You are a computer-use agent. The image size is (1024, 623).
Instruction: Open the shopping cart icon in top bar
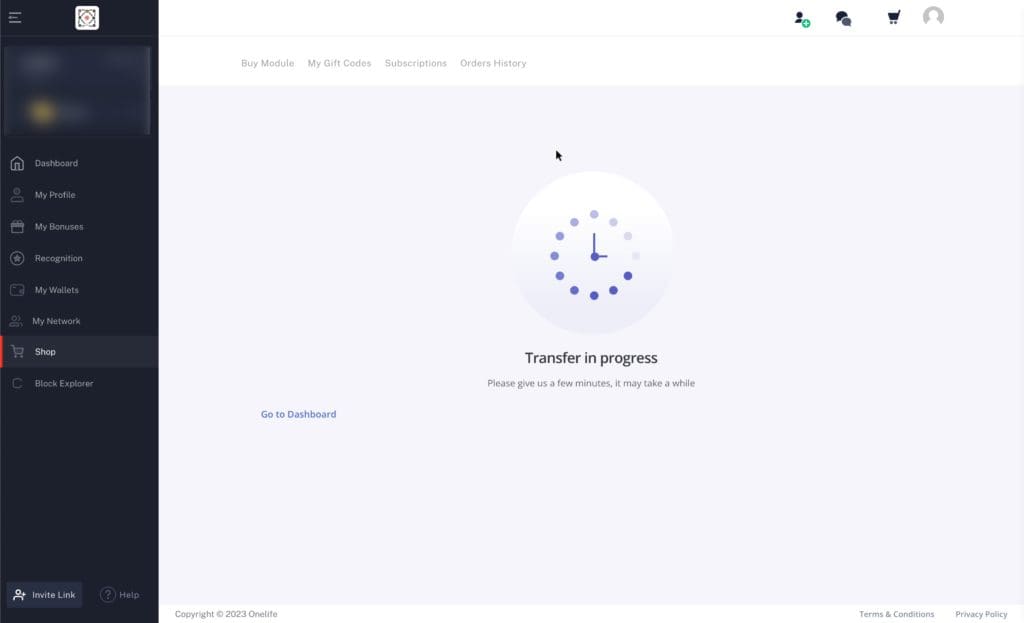(893, 17)
